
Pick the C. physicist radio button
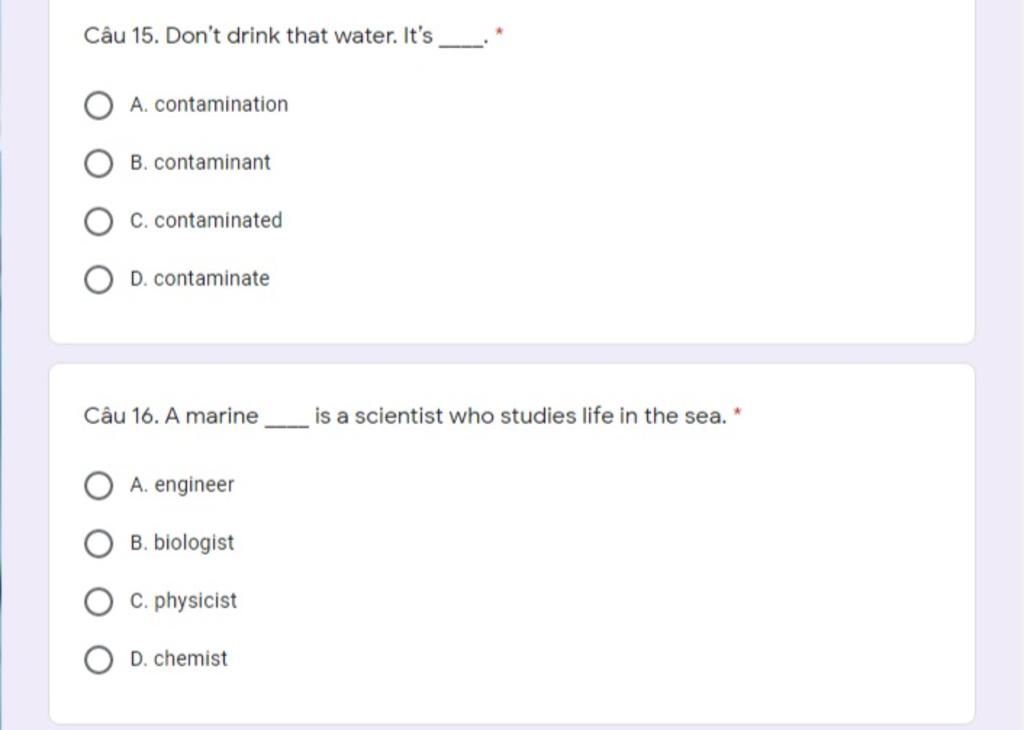(99, 601)
